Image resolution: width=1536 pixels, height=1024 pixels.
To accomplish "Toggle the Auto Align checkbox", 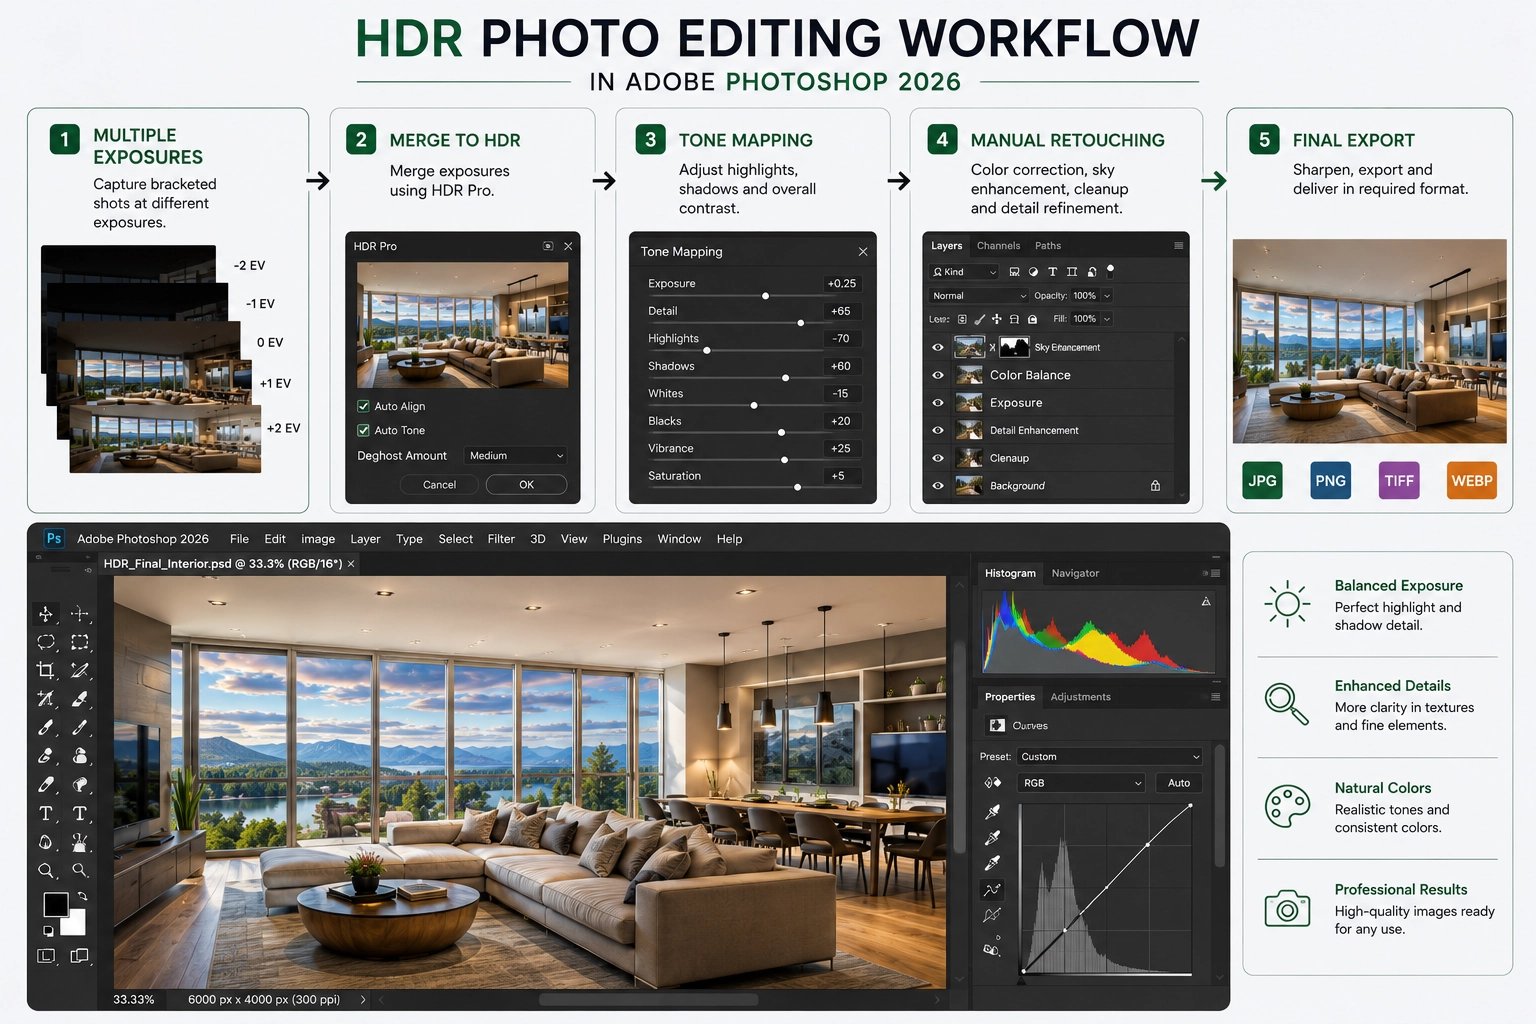I will [x=363, y=406].
